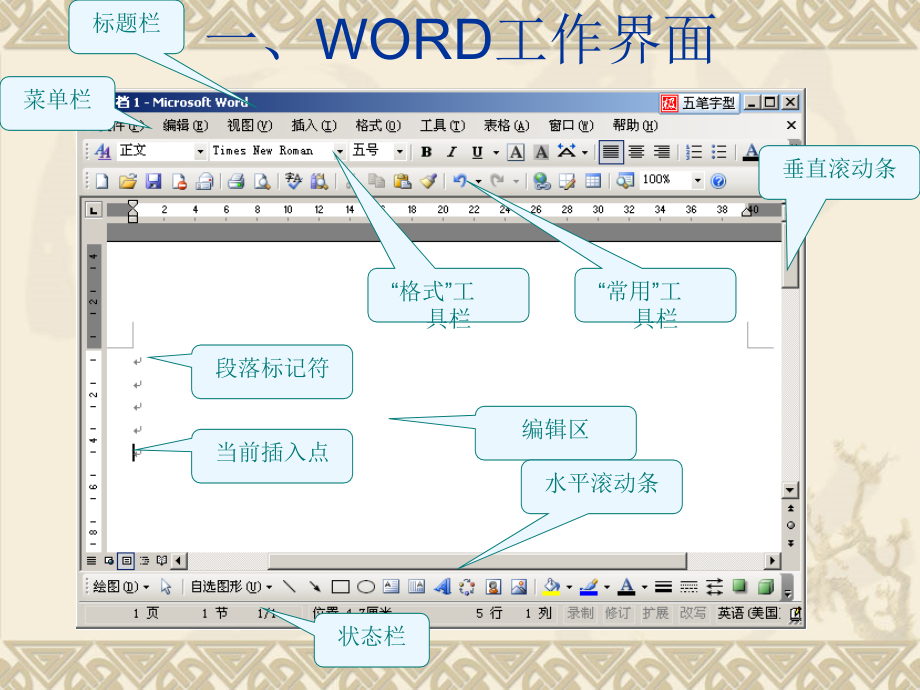Toggle Italic formatting
Screen dimensions: 920x690
452,152
